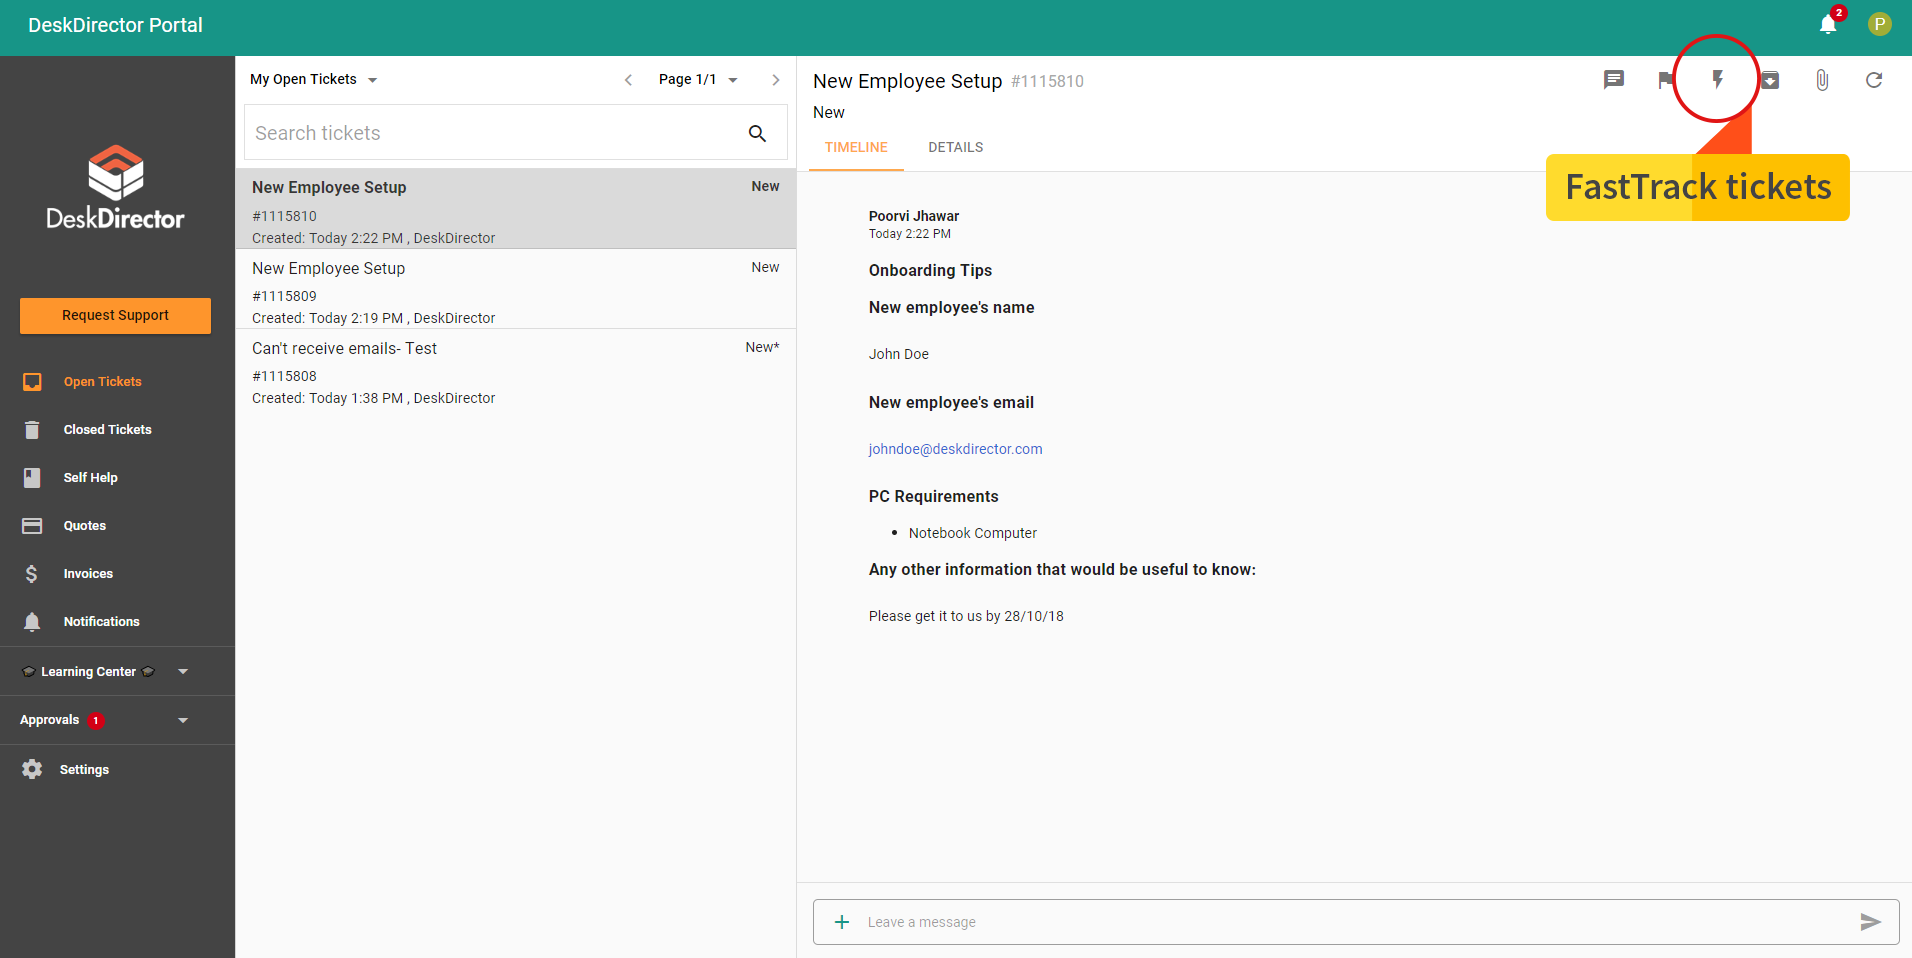Click the Notebook Computer list item
Image resolution: width=1912 pixels, height=958 pixels.
(973, 533)
